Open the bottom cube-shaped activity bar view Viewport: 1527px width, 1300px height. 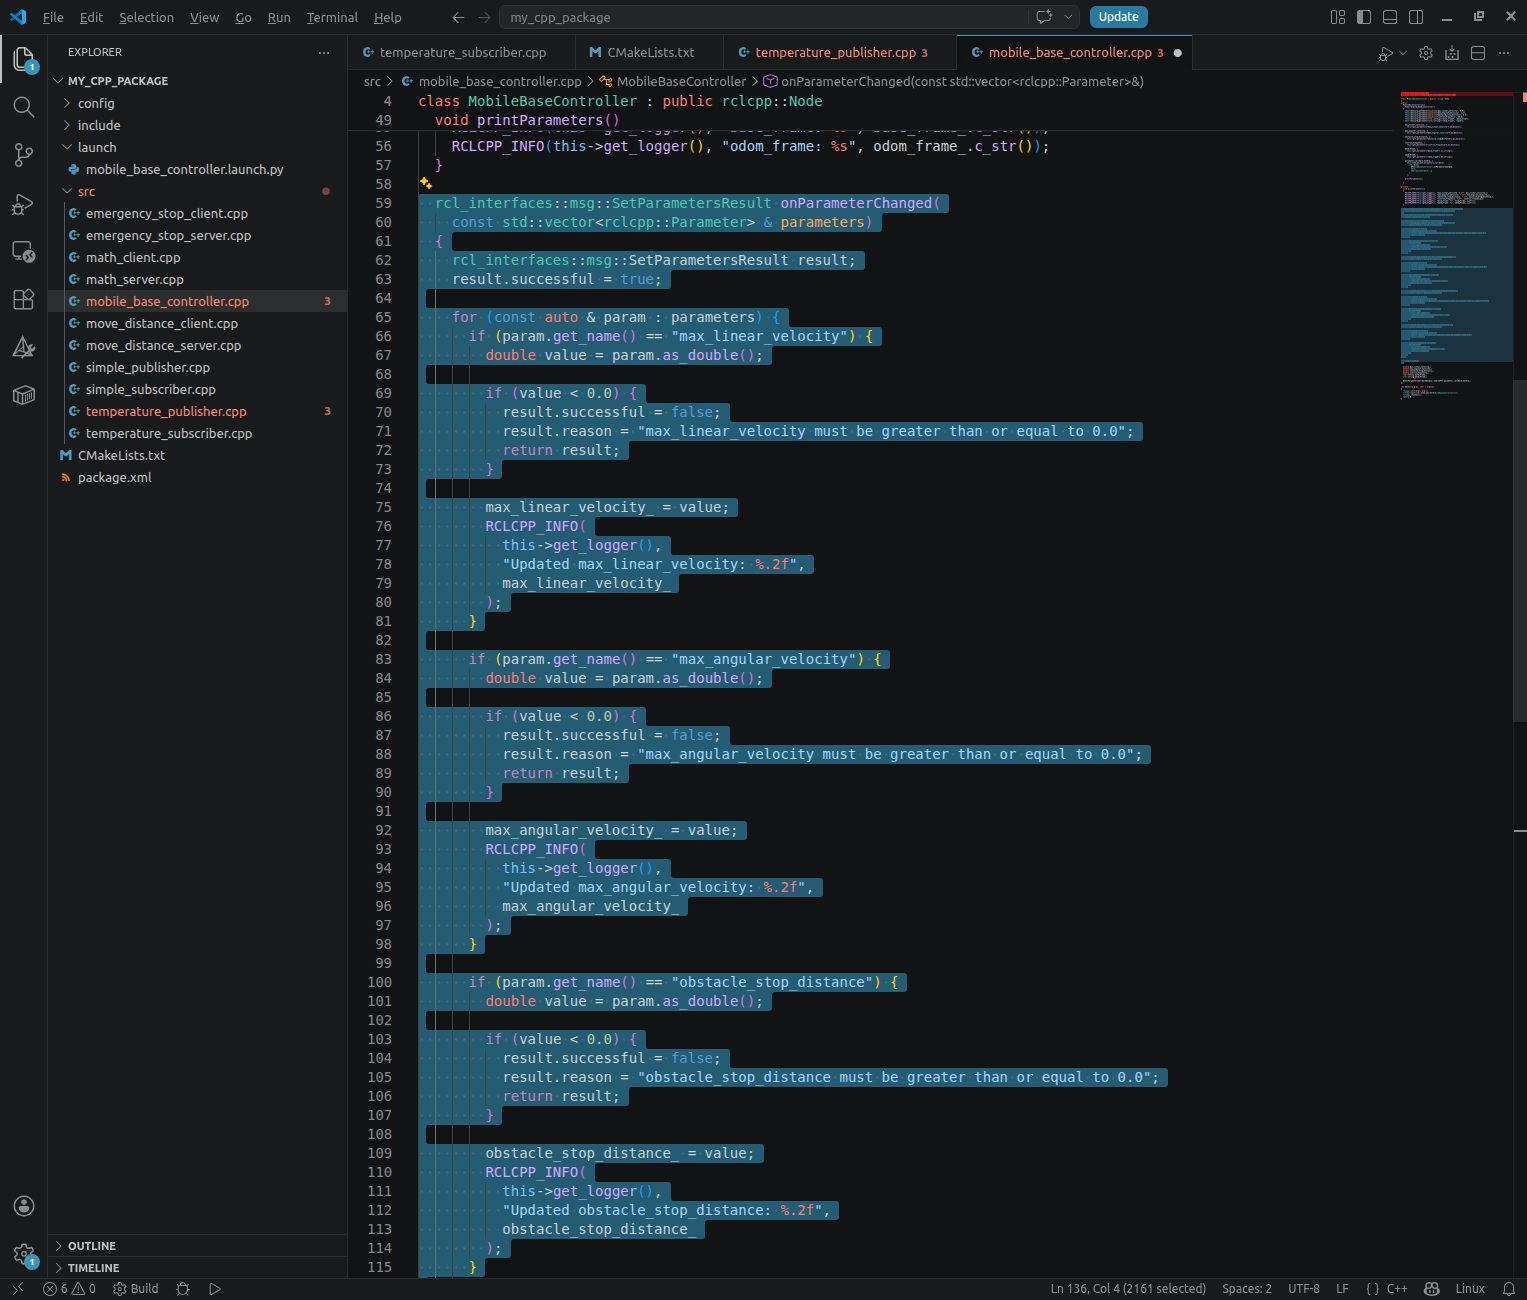[23, 395]
